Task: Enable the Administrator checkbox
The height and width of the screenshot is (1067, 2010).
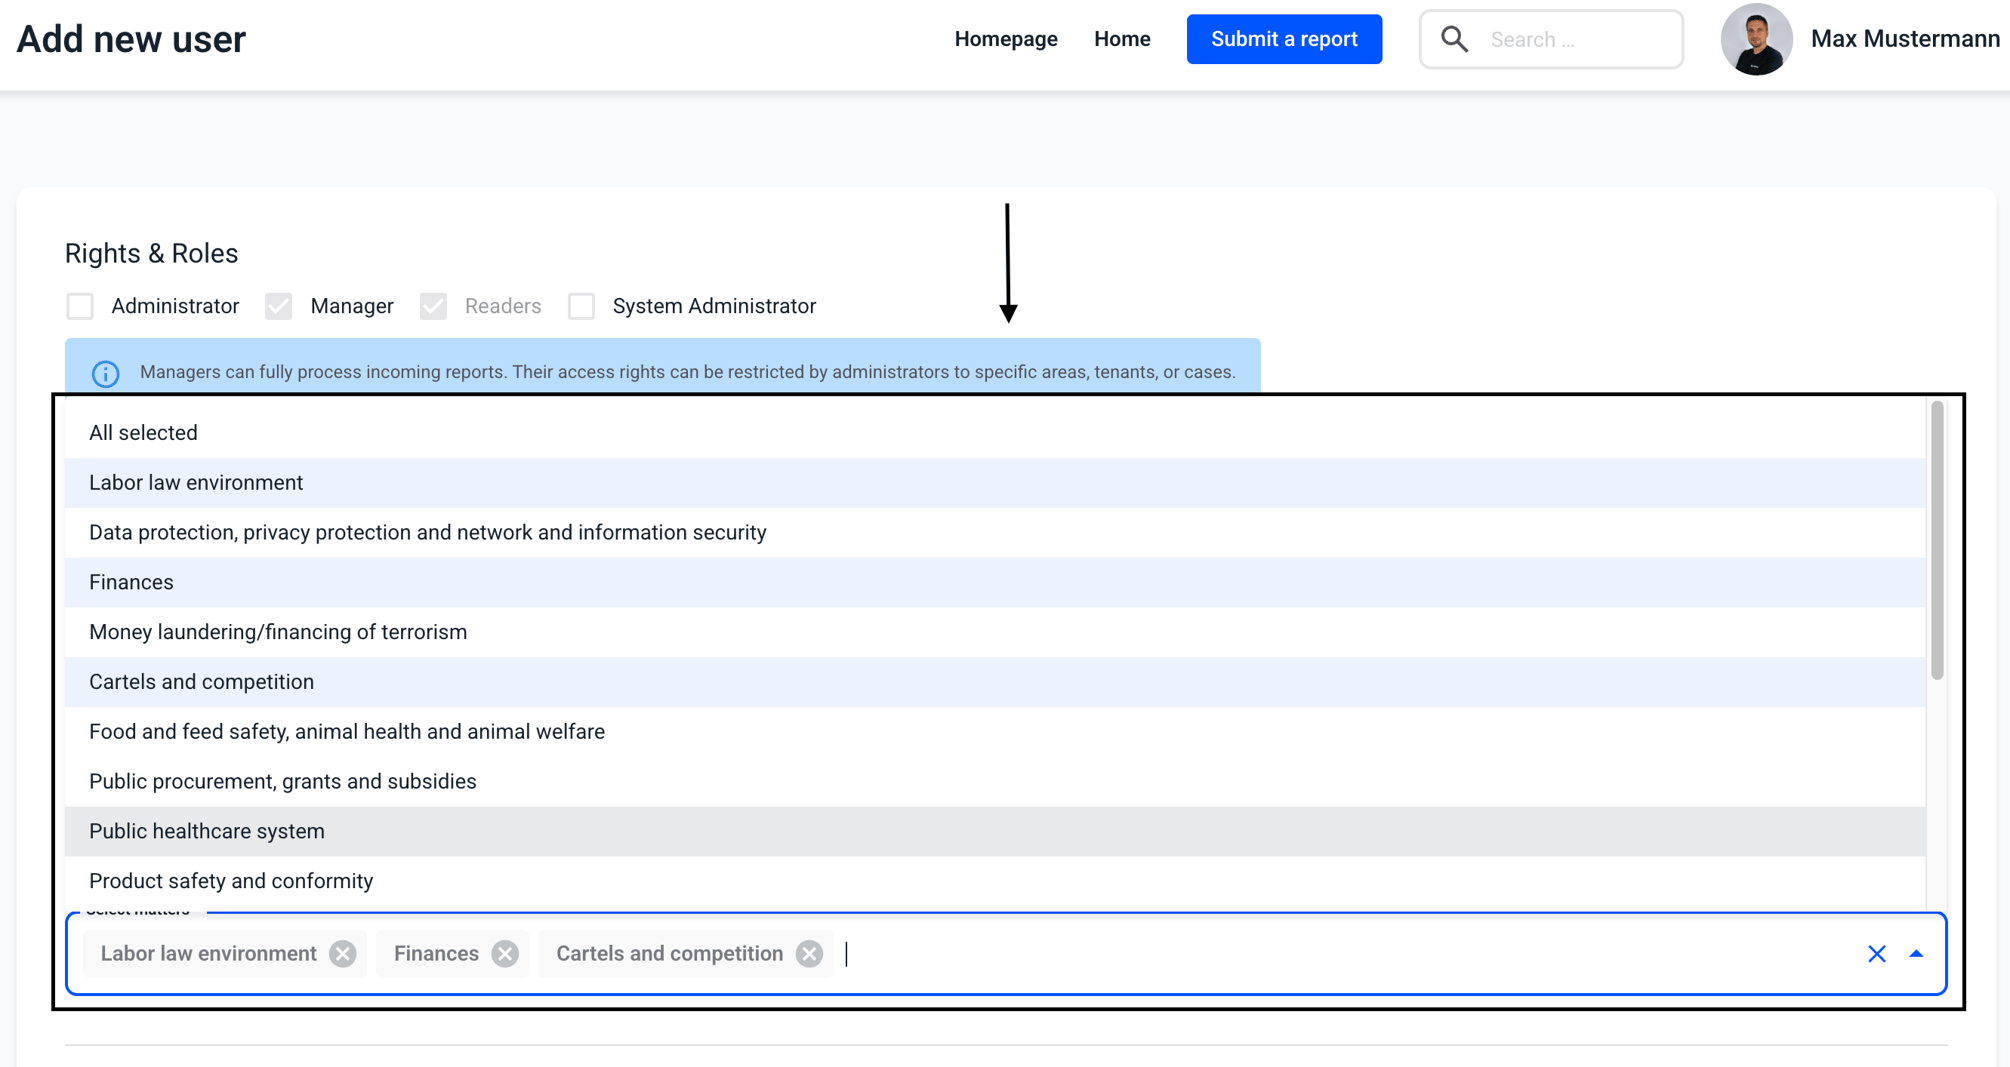Action: [80, 306]
